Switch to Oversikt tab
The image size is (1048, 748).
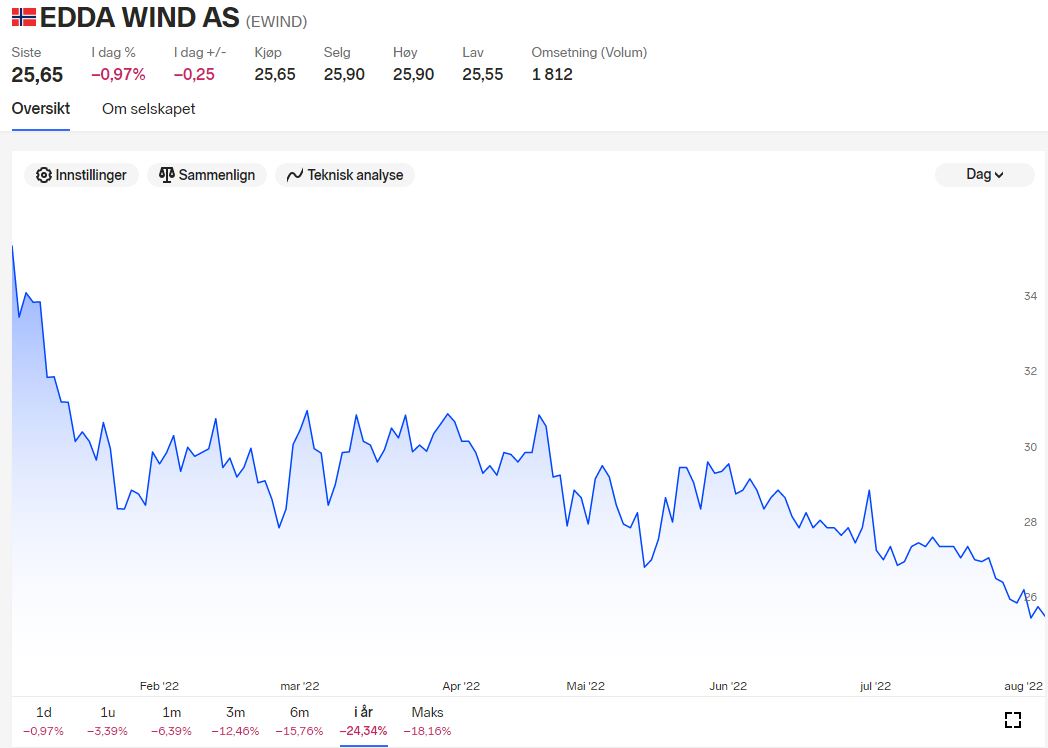(41, 108)
